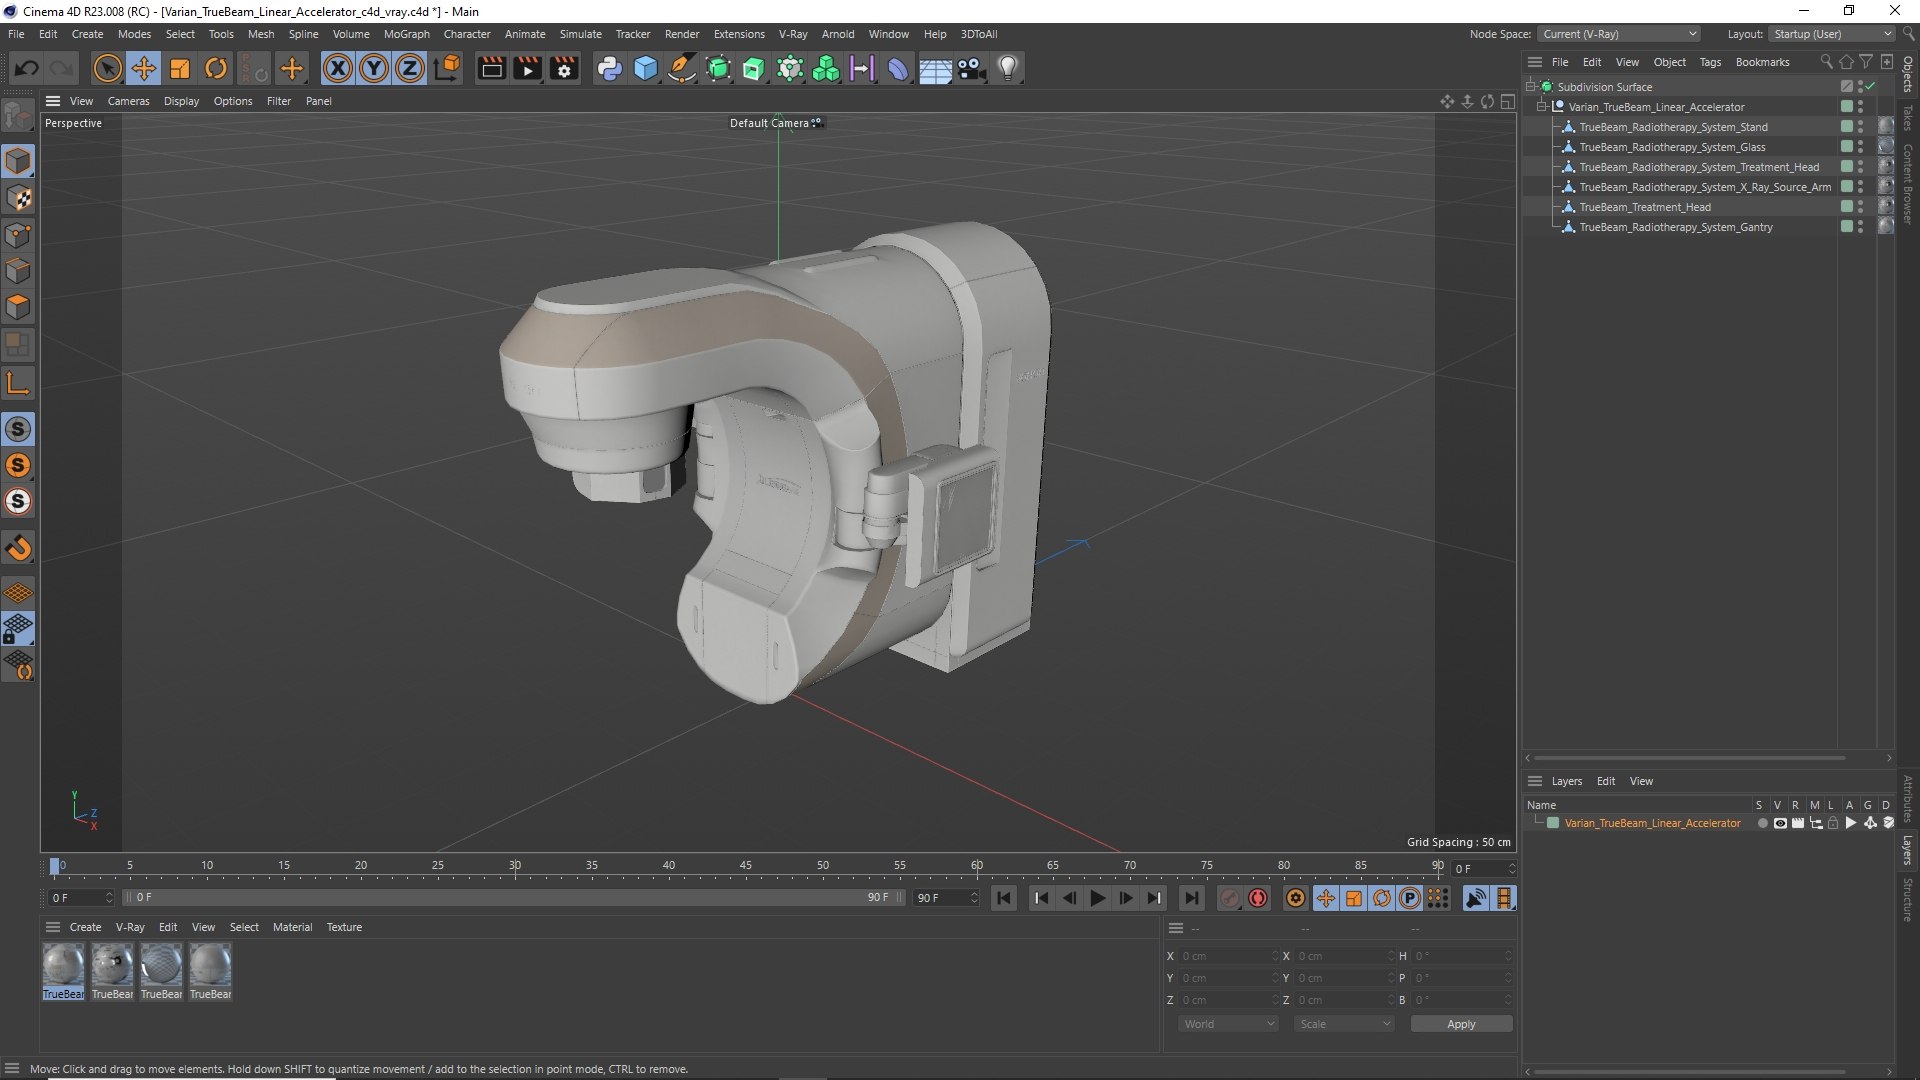The image size is (1920, 1080).
Task: Activate the Rotate tool
Action: coord(216,68)
